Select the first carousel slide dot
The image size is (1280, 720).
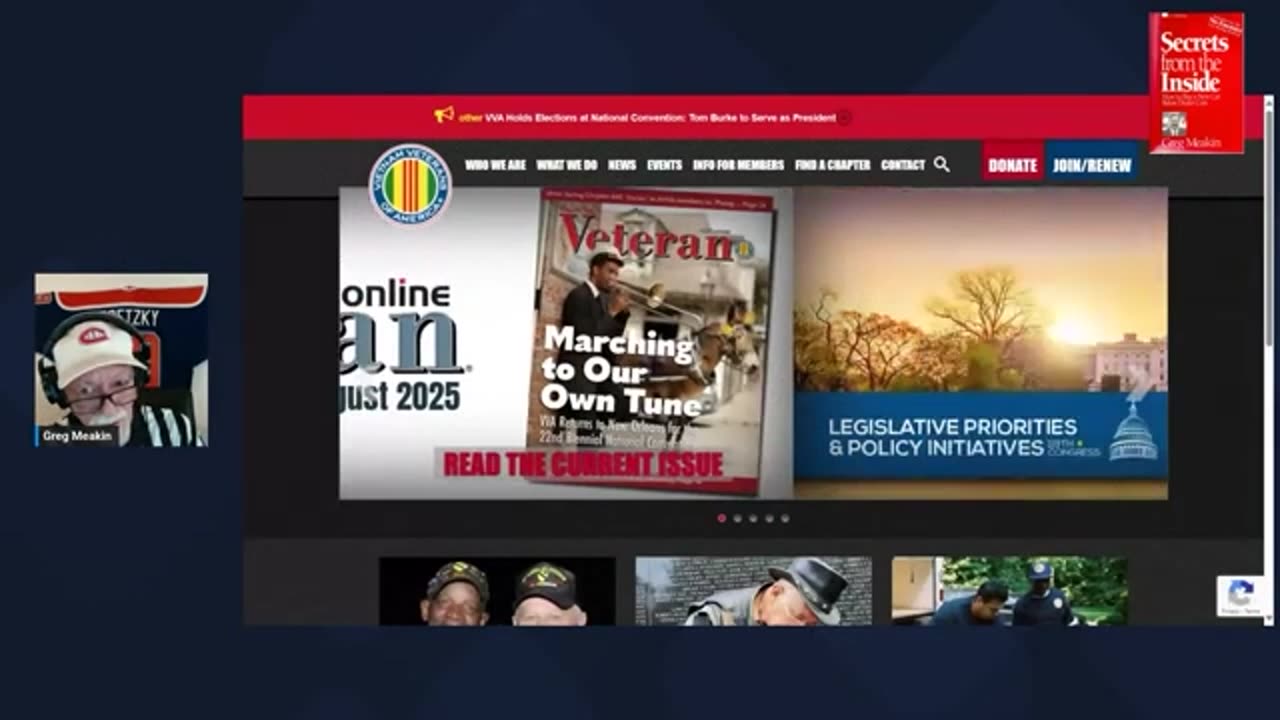pos(722,518)
